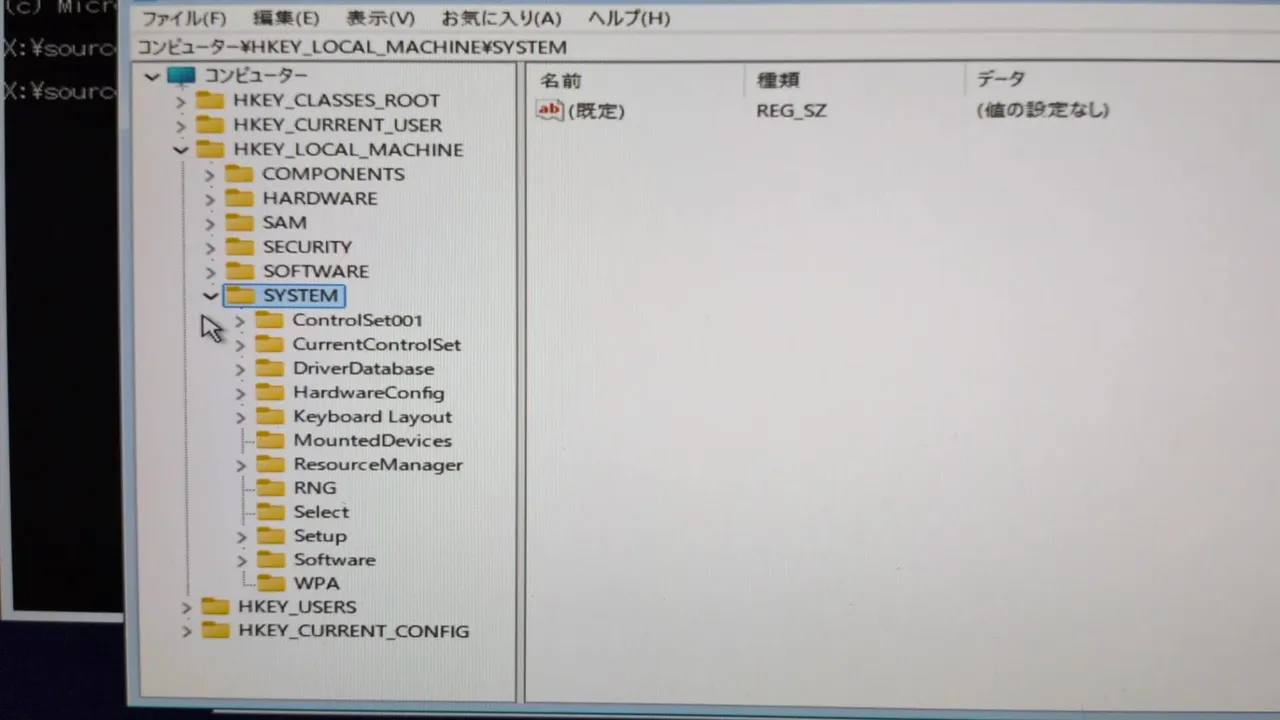Expand the COMPONENTS key chevron
The height and width of the screenshot is (720, 1280).
click(x=210, y=175)
